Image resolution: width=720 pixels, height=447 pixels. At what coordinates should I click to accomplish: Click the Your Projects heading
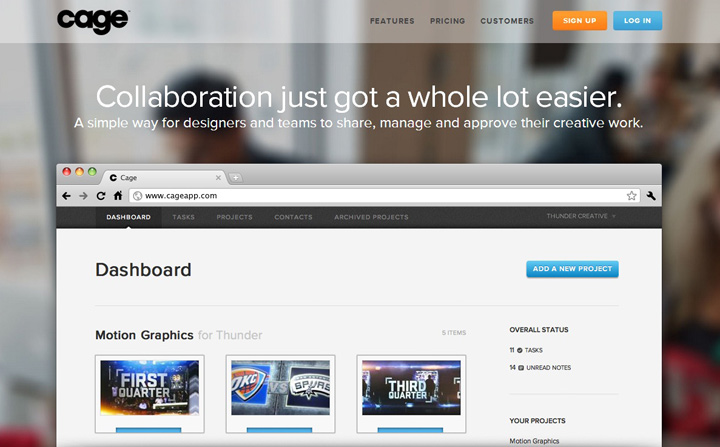(x=537, y=421)
